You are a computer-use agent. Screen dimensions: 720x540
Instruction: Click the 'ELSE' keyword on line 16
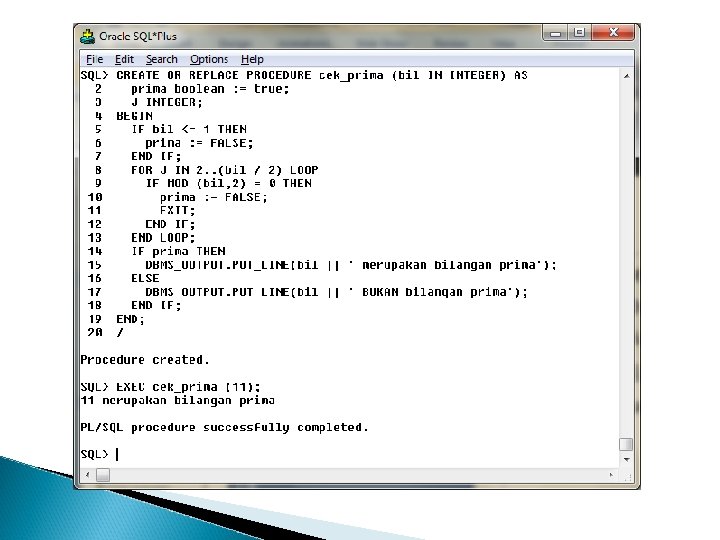click(x=145, y=278)
